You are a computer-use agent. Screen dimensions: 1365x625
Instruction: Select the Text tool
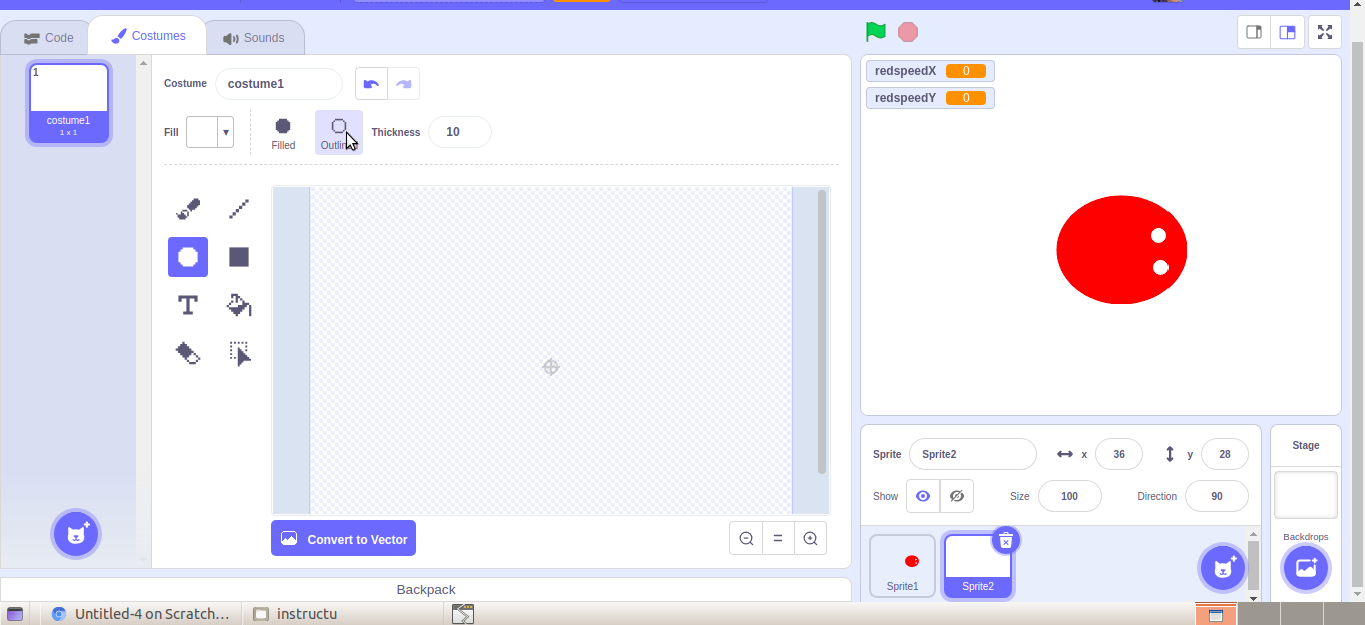click(x=187, y=305)
